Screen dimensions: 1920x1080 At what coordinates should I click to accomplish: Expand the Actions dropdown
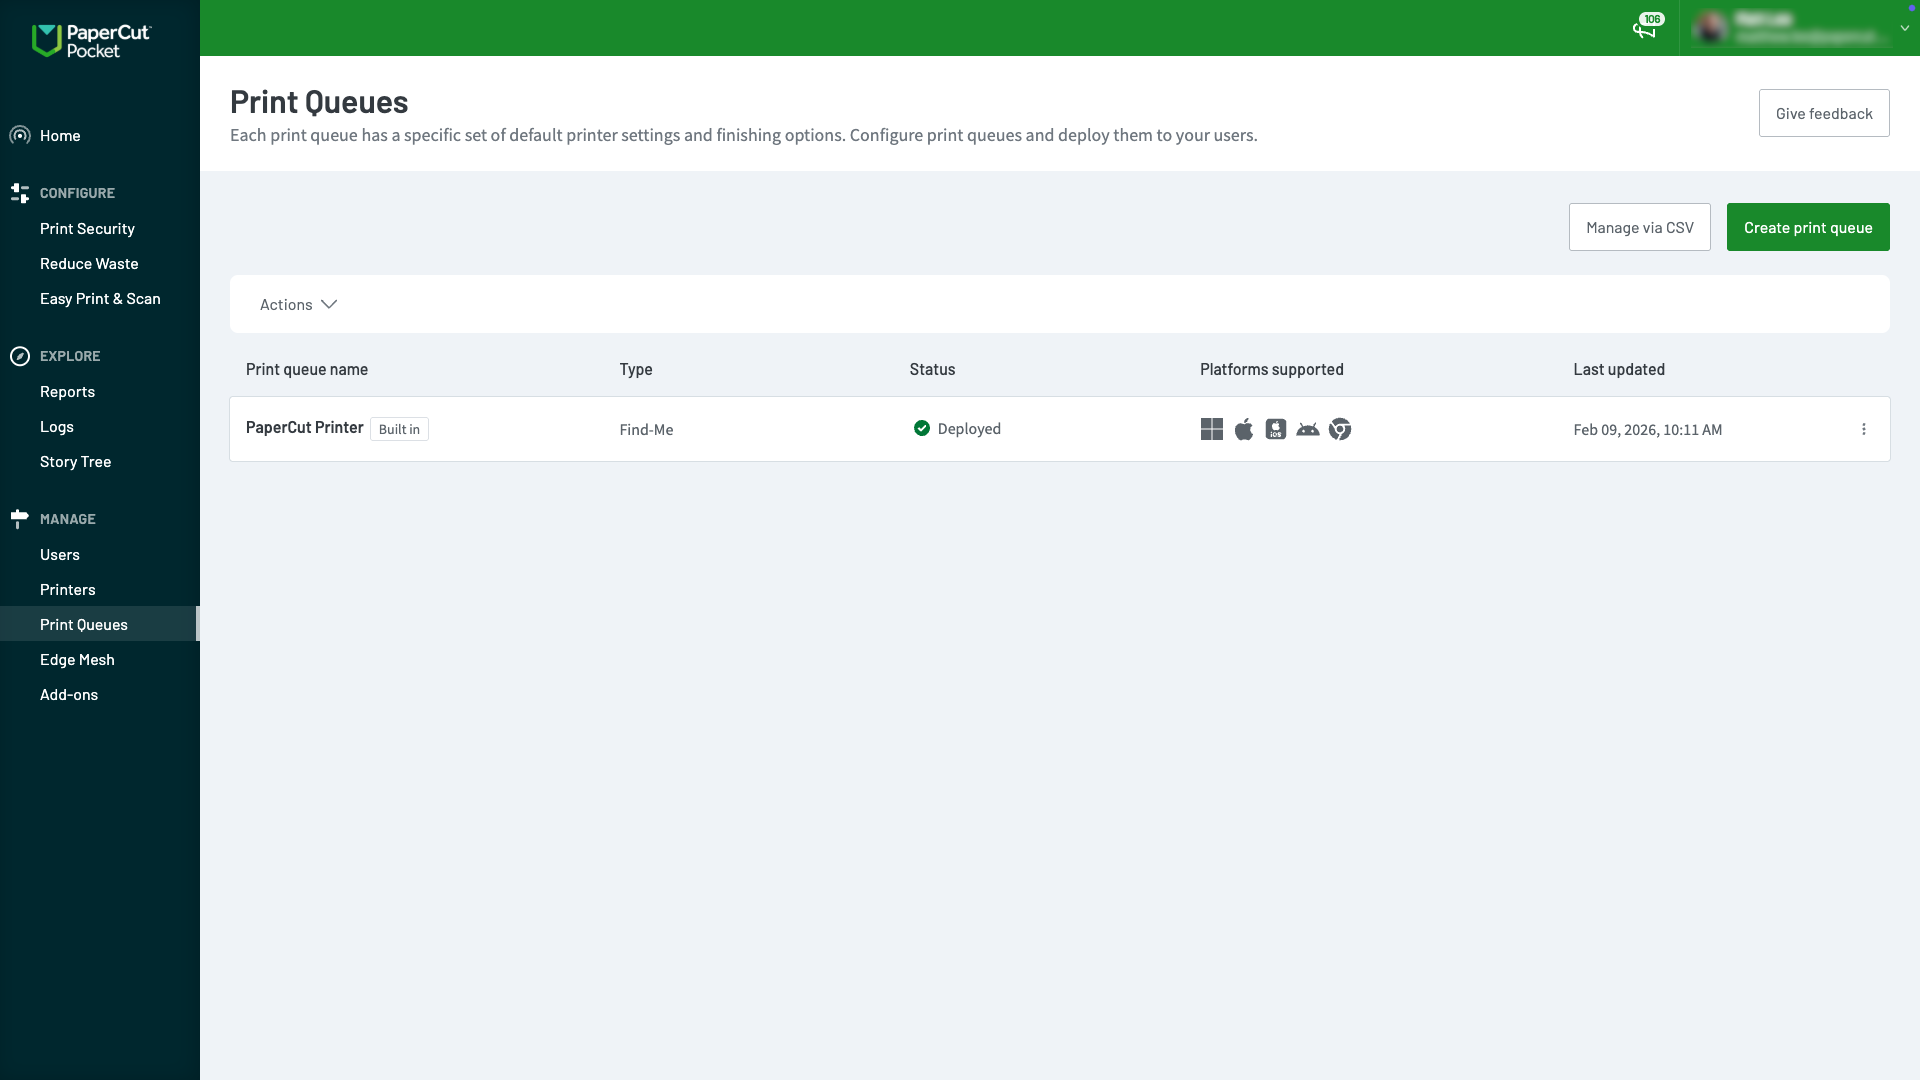[298, 304]
